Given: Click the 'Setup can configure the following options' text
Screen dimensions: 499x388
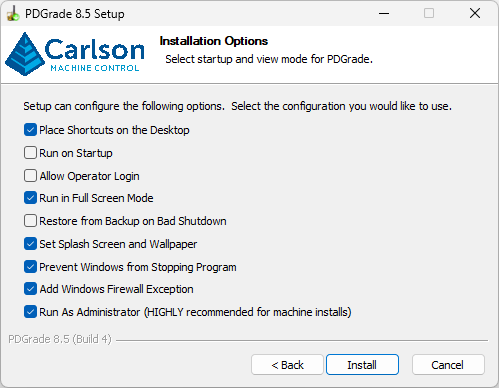Looking at the screenshot, I should tap(237, 106).
